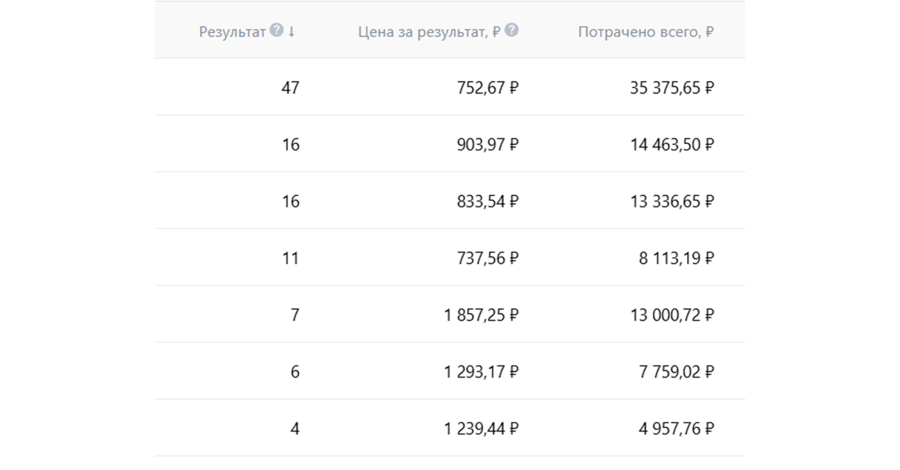900x470 pixels.
Task: Click Потрачено всего, ₽ column header
Action: pos(646,32)
